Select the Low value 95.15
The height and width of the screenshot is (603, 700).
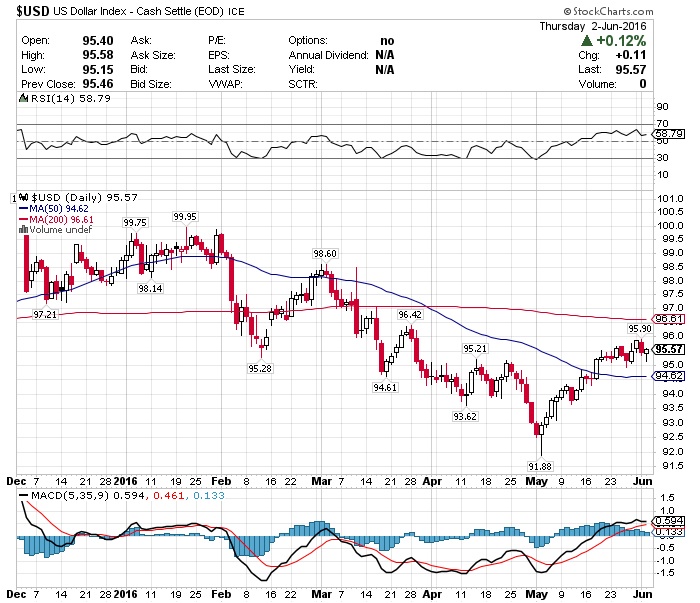point(98,70)
